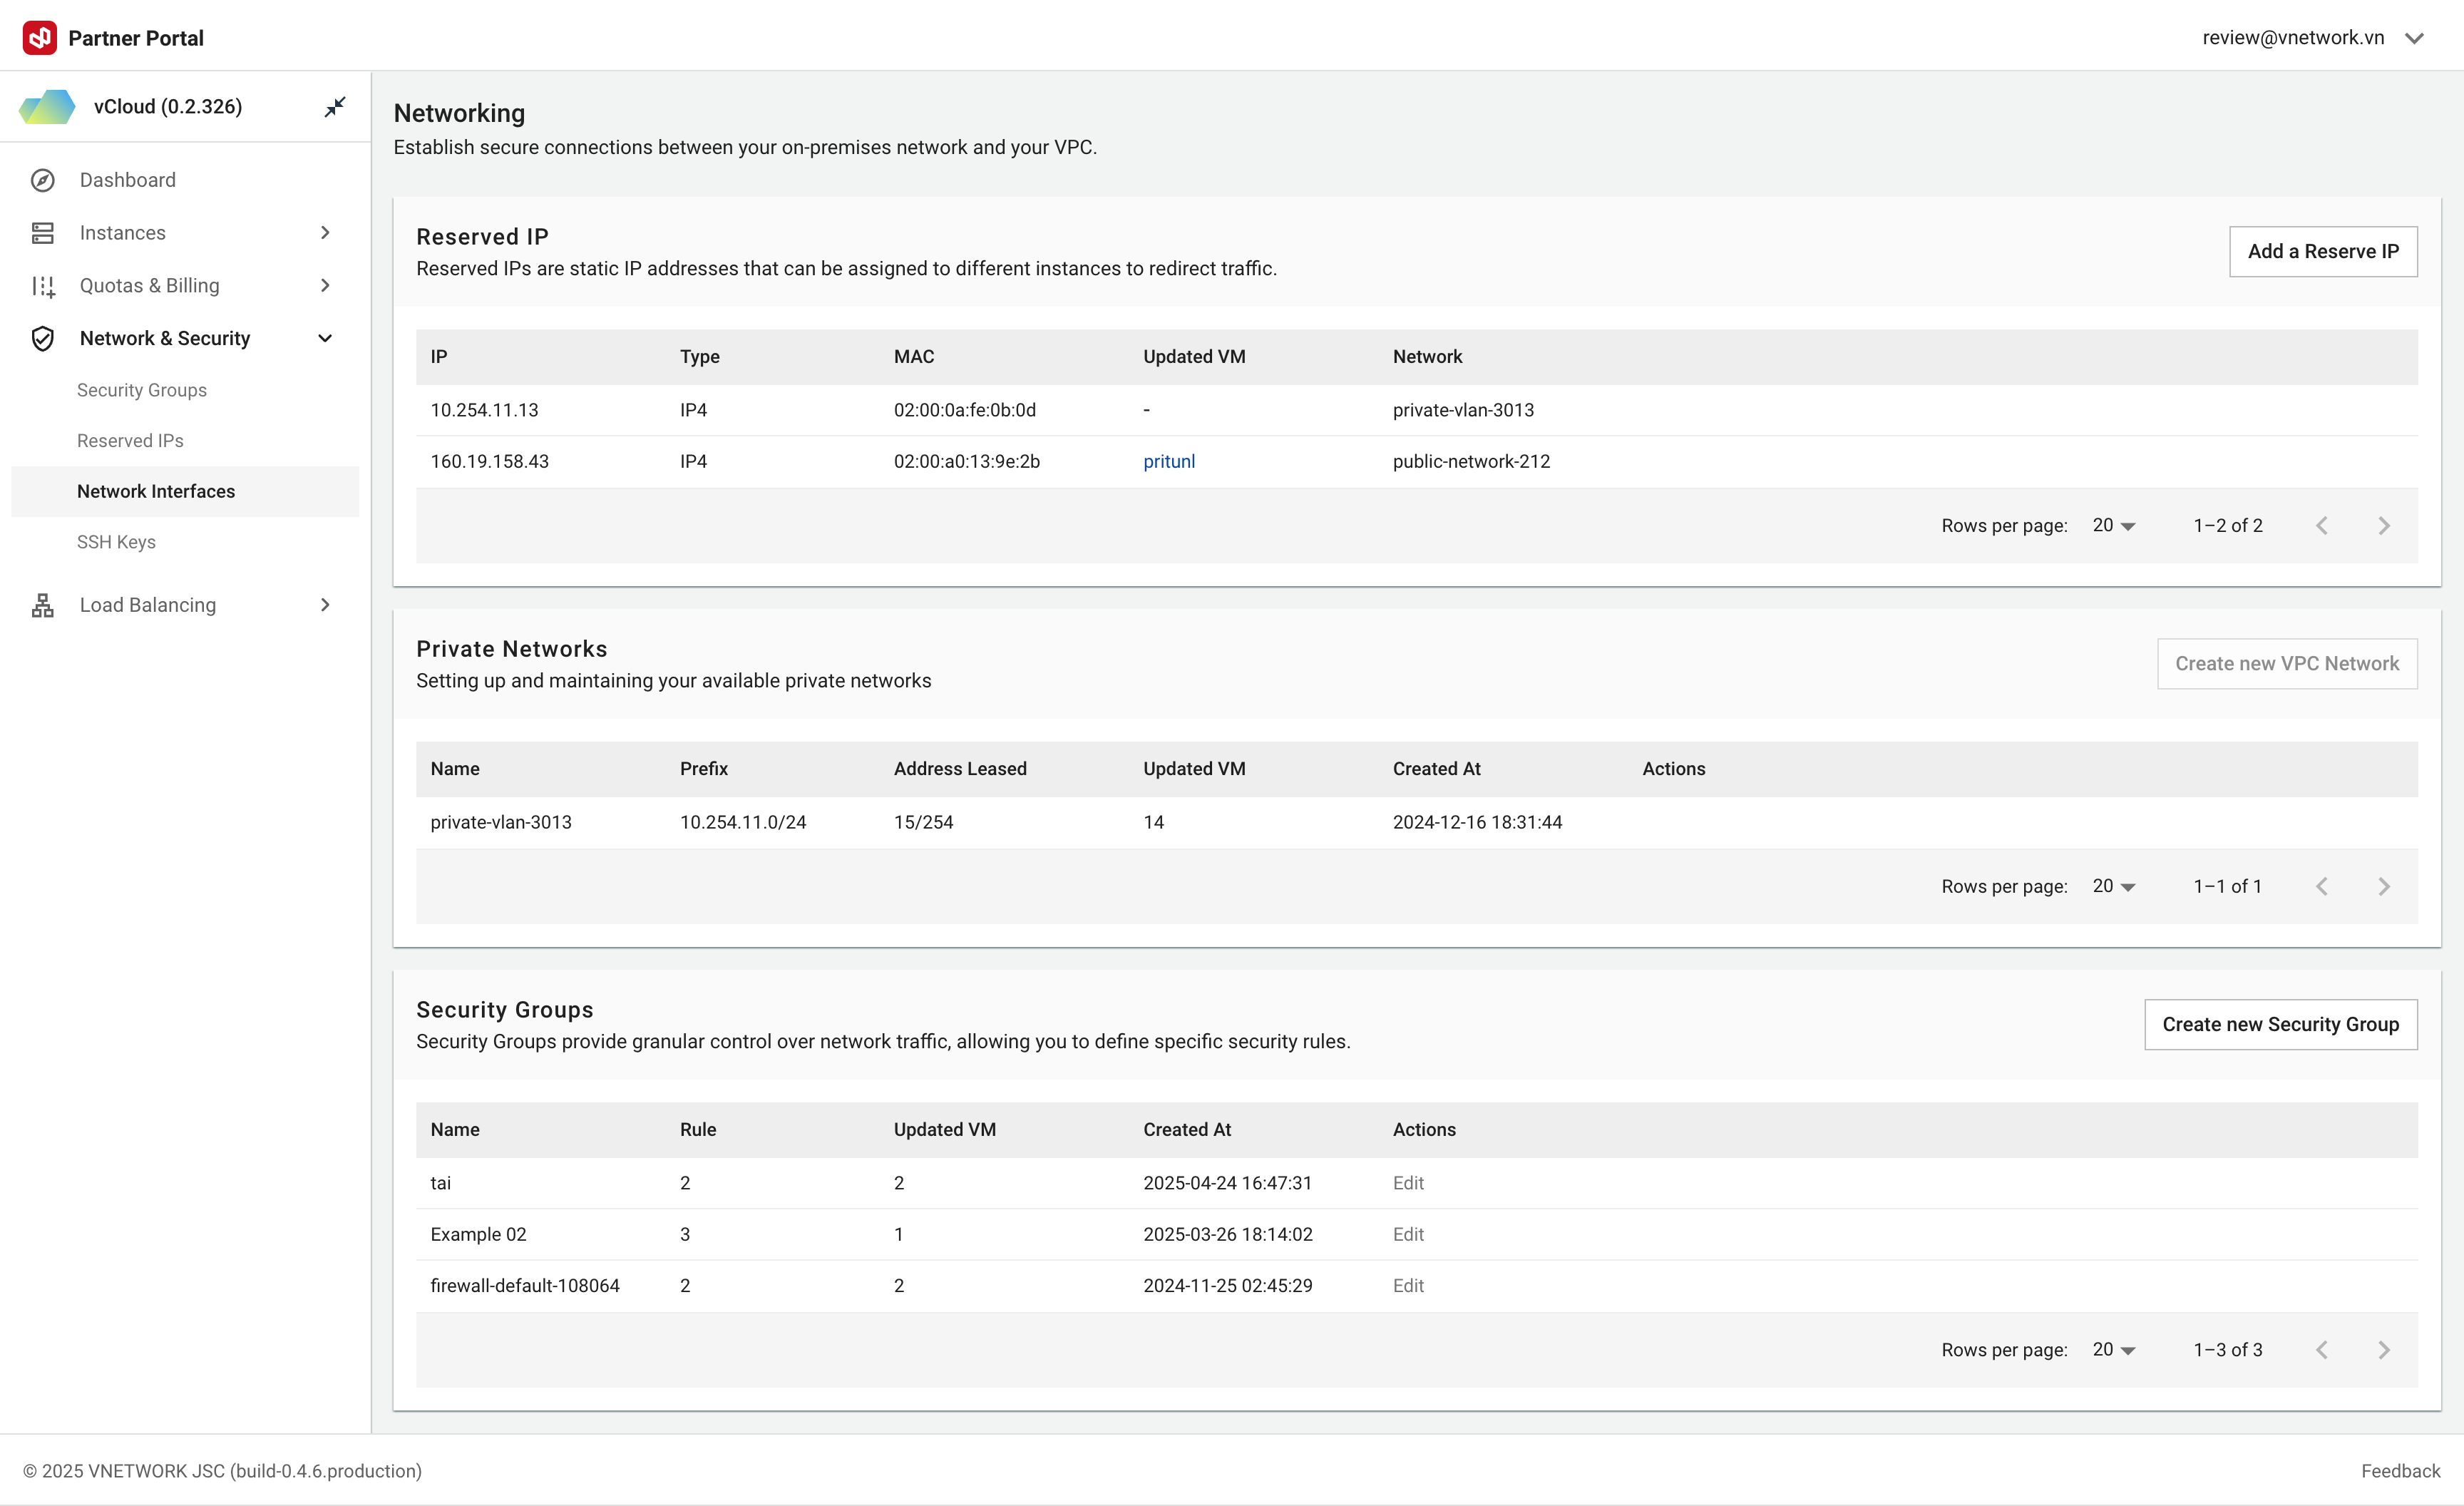Viewport: 2464px width, 1506px height.
Task: Select Network Interfaces in the sidebar
Action: click(x=185, y=492)
